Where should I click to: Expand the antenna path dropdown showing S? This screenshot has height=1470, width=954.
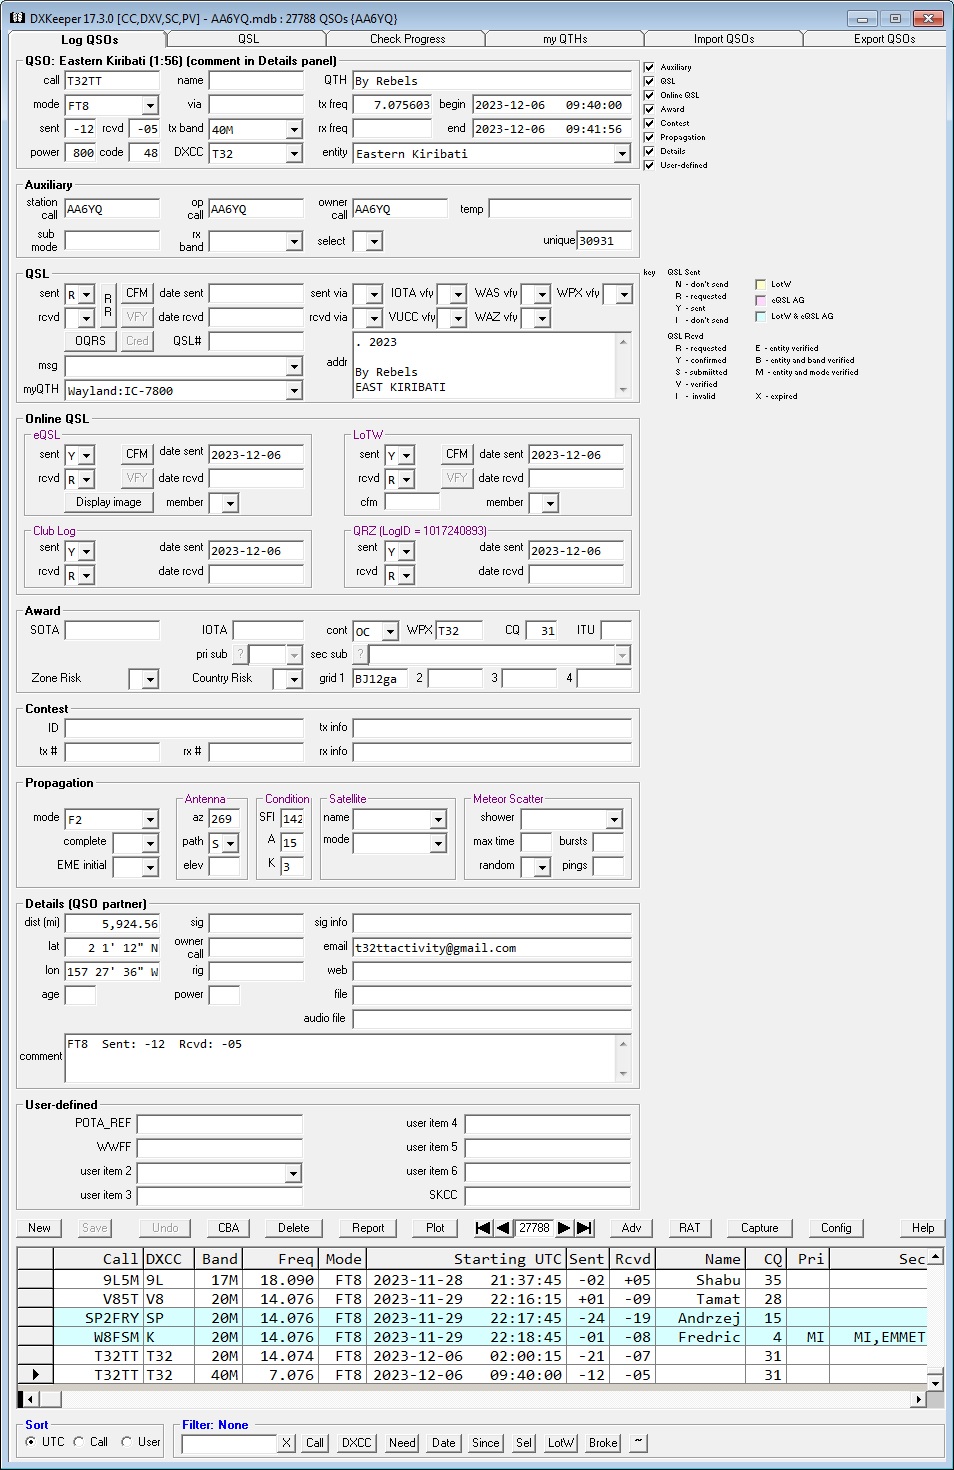pyautogui.click(x=230, y=843)
